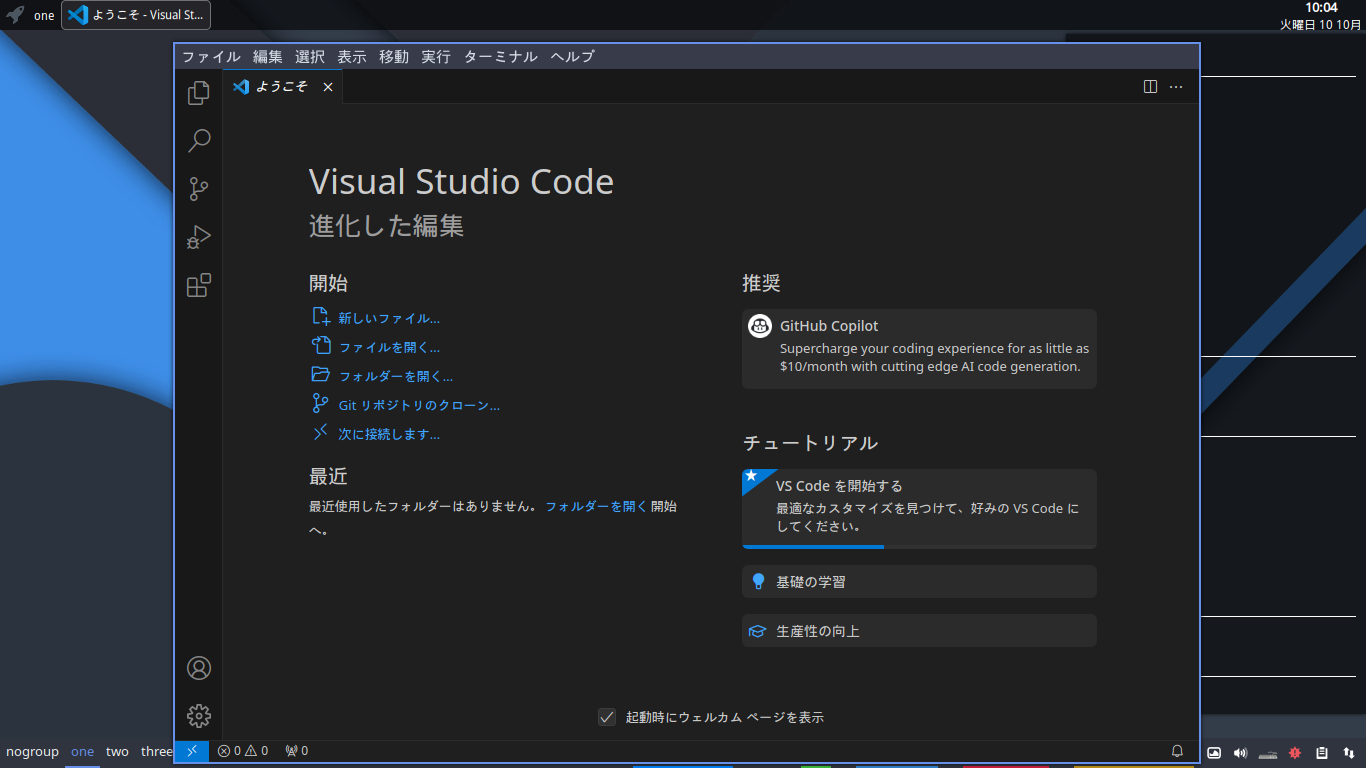Click VS Code を開始する progress bar

(919, 547)
